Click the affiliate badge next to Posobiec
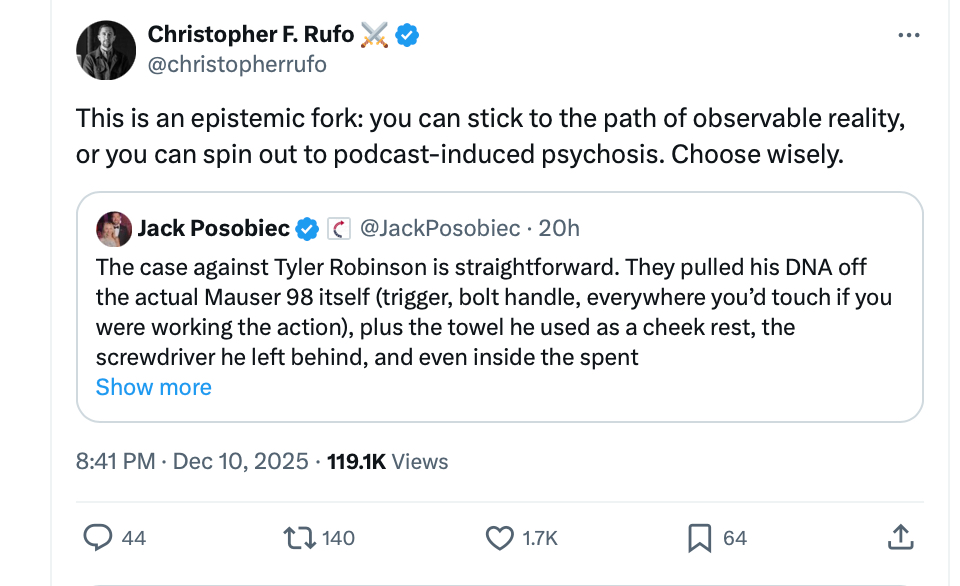The image size is (960, 586). click(x=338, y=229)
